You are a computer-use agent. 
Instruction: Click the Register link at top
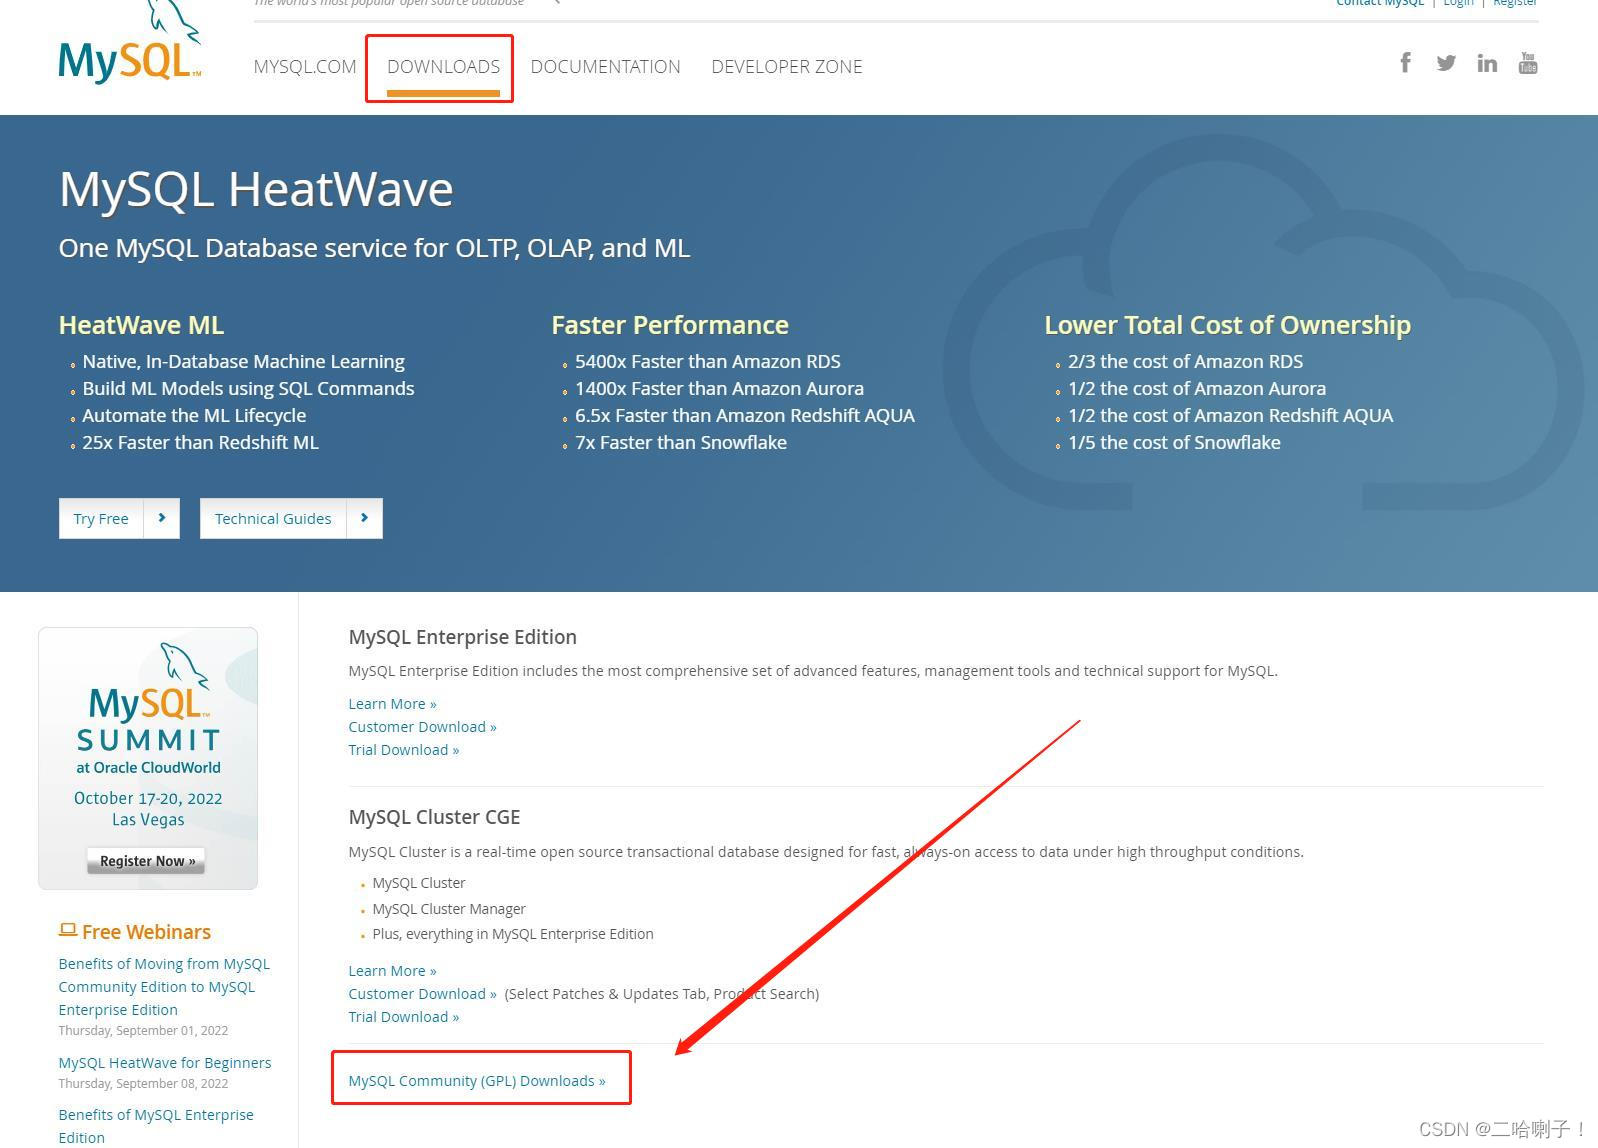1515,3
